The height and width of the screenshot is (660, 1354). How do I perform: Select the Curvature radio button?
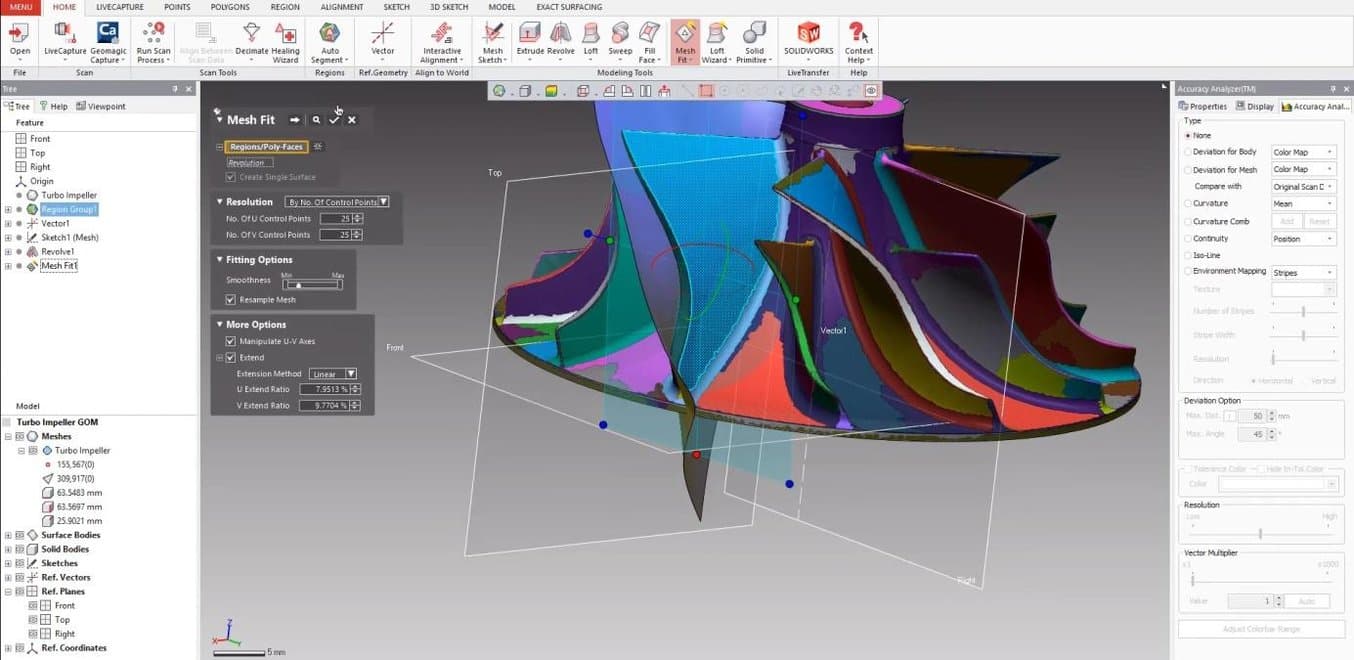click(x=1188, y=204)
